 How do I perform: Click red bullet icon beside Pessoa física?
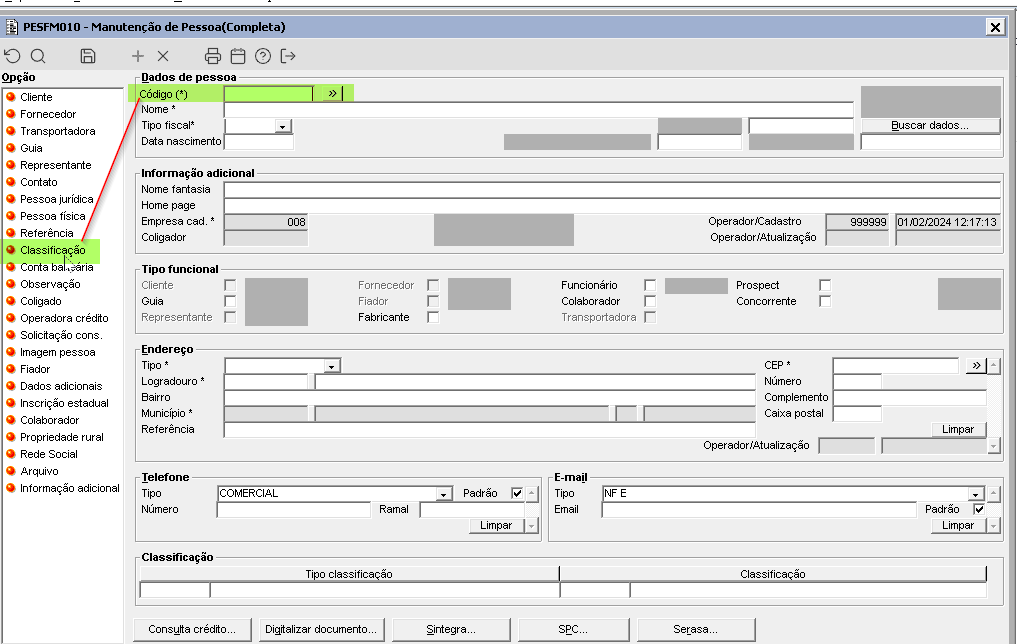click(11, 216)
